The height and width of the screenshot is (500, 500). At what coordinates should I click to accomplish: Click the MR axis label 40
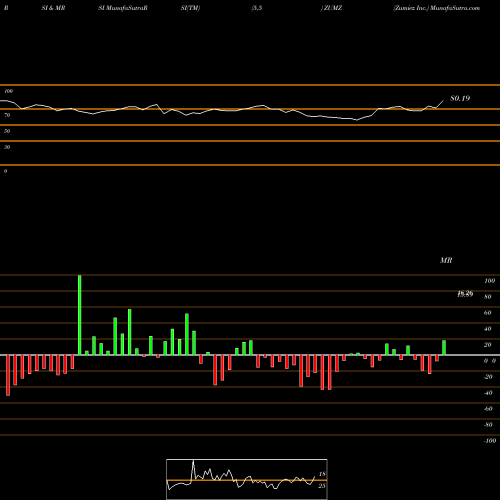coord(488,329)
